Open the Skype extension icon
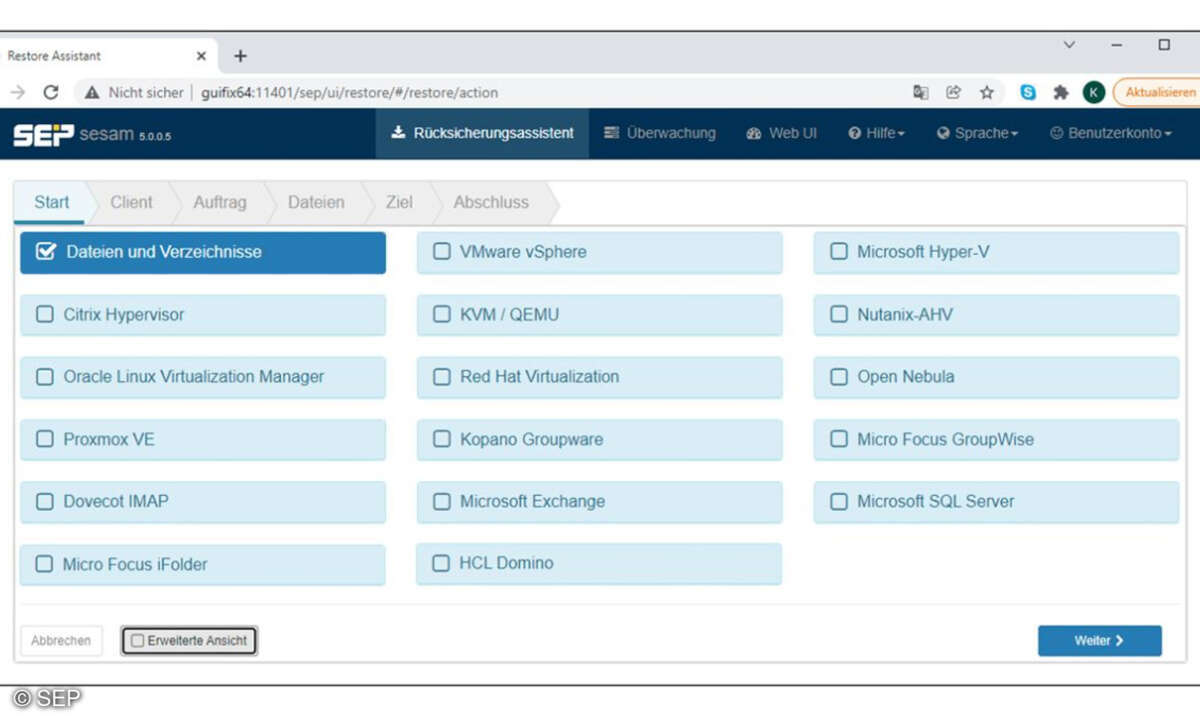 click(x=1028, y=92)
